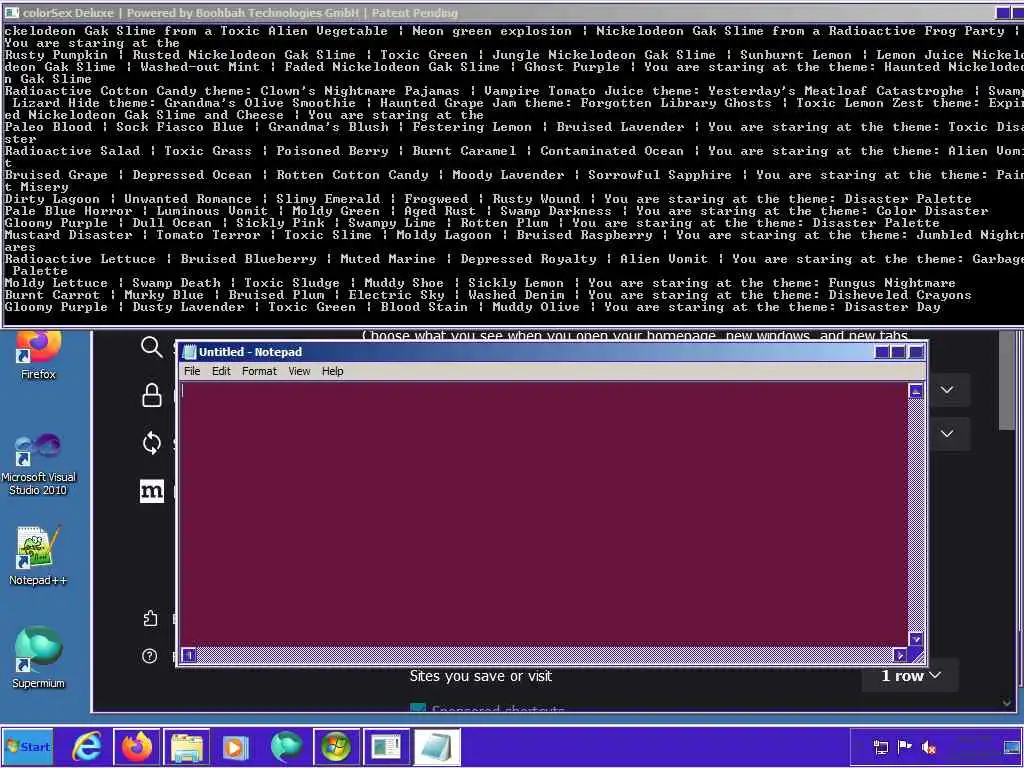Open Microsoft Visual Studio 2010 desktop shortcut
Viewport: 1024px width, 768px height.
point(38,464)
